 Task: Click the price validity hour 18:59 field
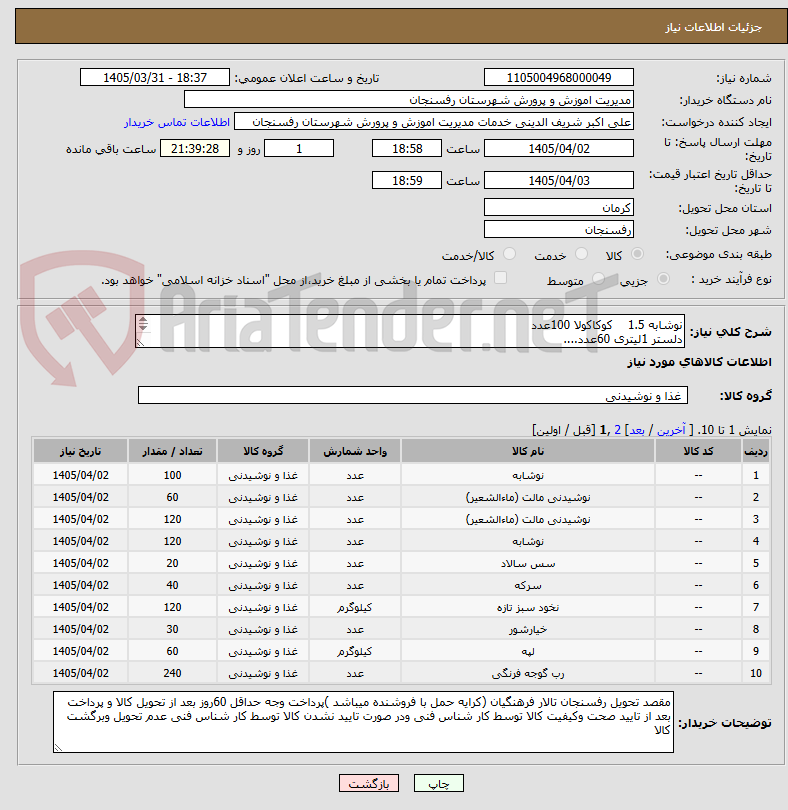407,180
